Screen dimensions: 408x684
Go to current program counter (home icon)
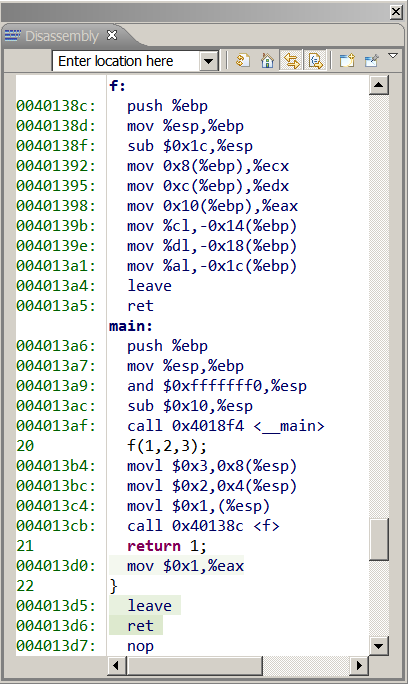pos(267,60)
